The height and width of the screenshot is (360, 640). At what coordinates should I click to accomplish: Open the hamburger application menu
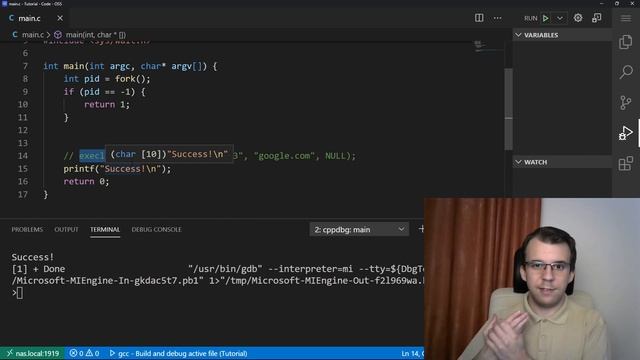pos(626,18)
